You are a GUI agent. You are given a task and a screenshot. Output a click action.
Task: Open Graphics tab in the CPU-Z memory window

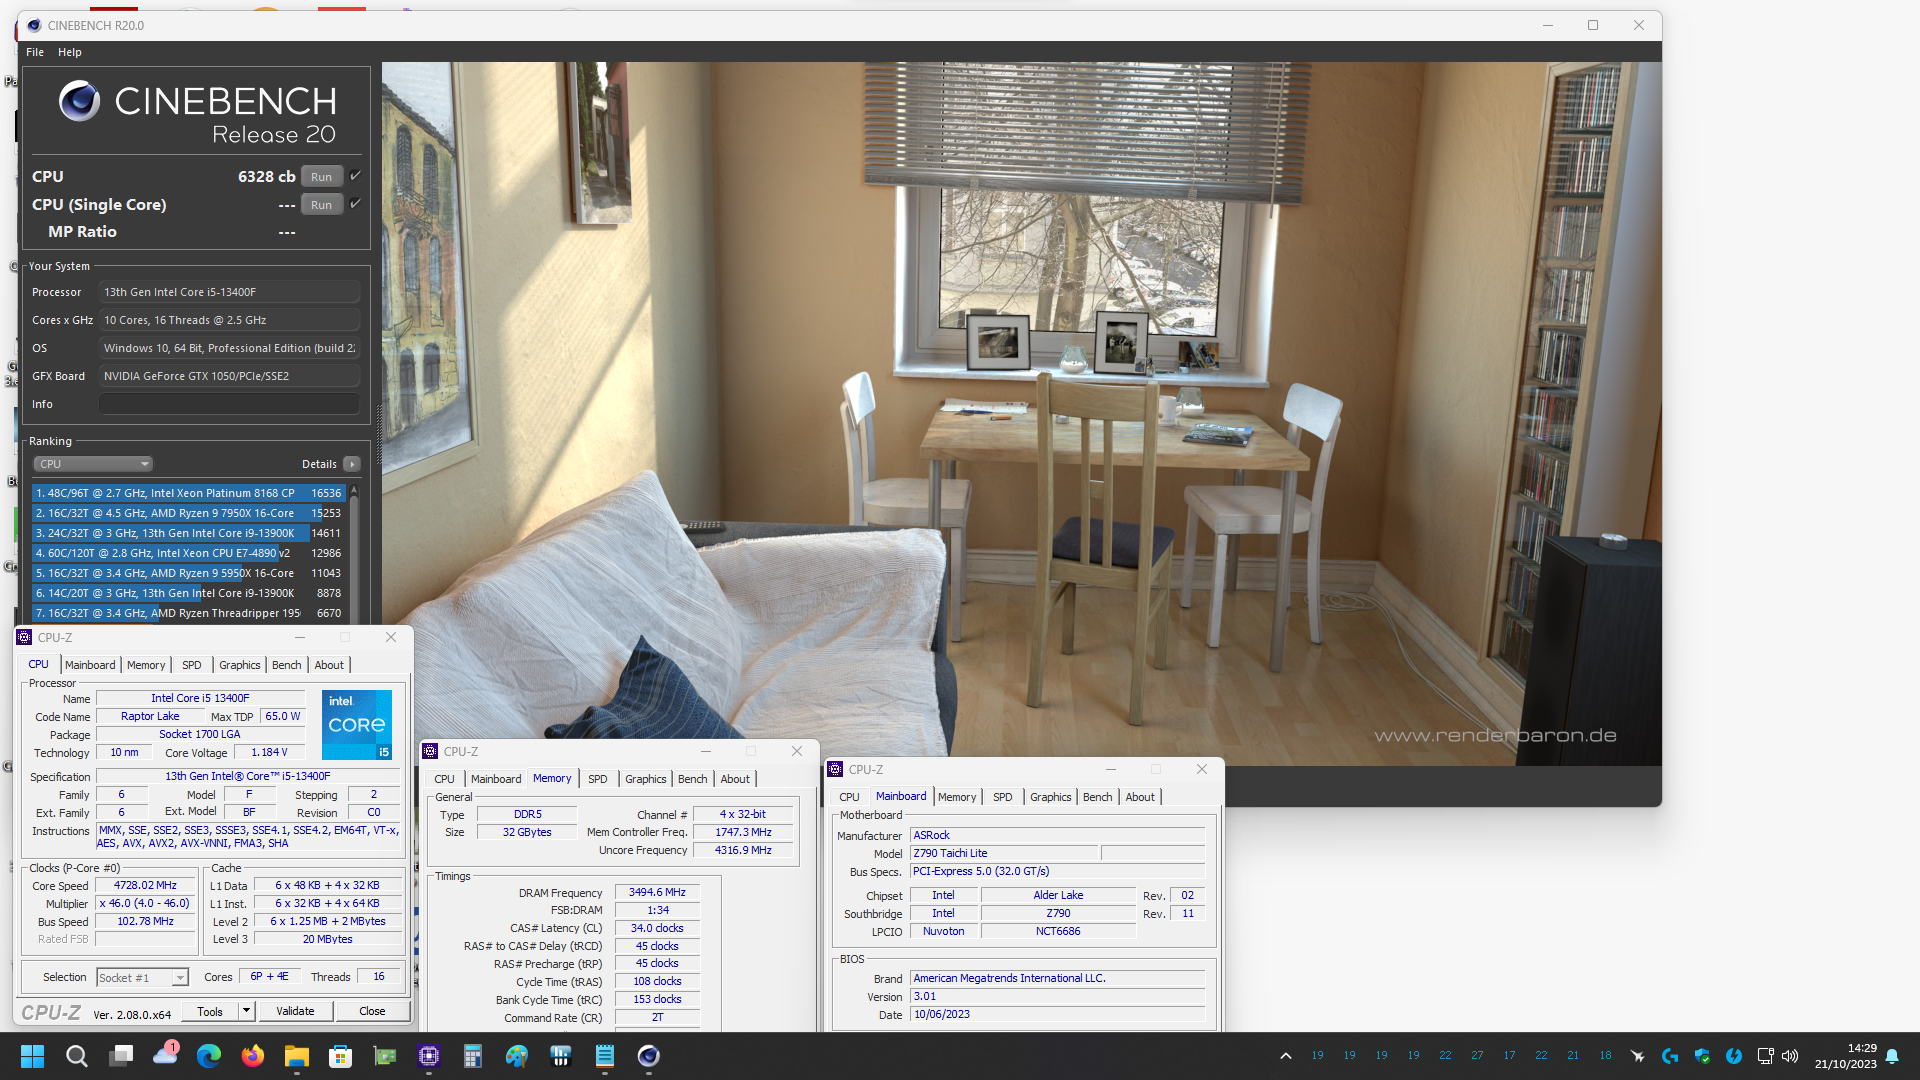[x=646, y=779]
